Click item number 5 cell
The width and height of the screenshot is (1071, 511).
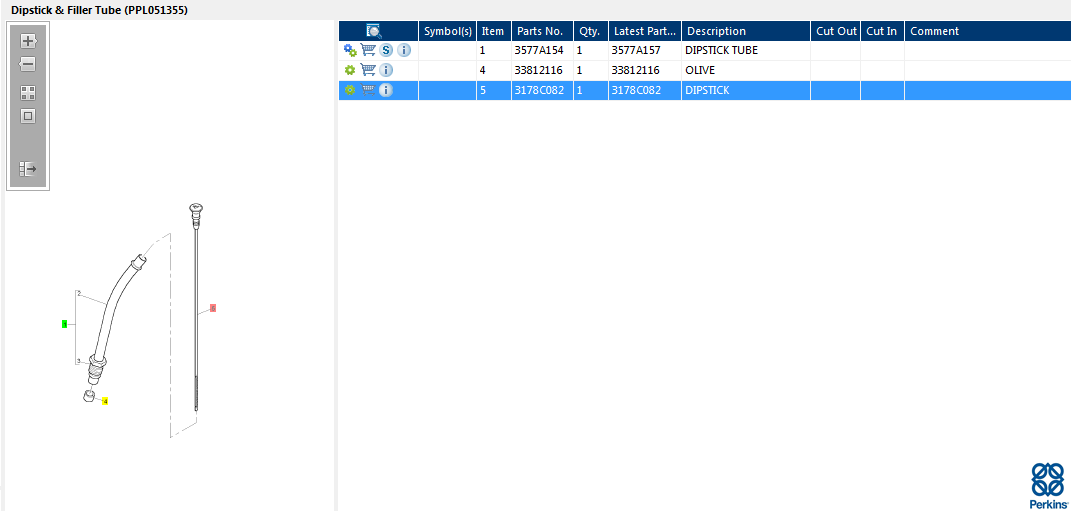494,90
